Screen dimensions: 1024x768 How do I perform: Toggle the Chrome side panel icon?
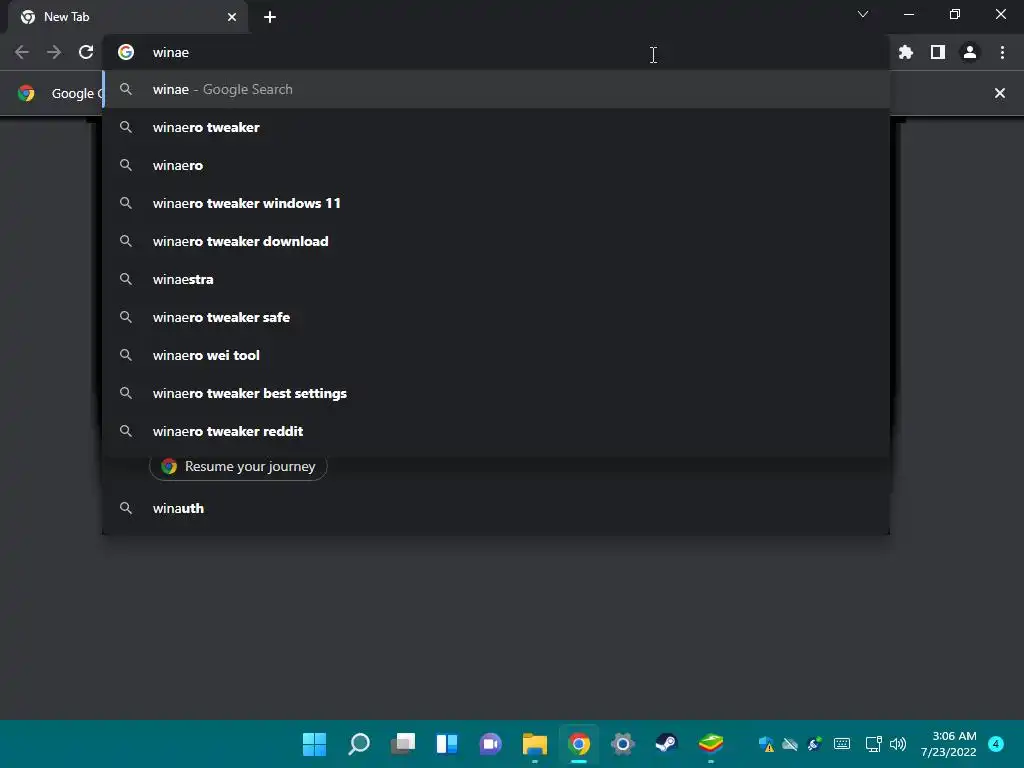(x=938, y=52)
